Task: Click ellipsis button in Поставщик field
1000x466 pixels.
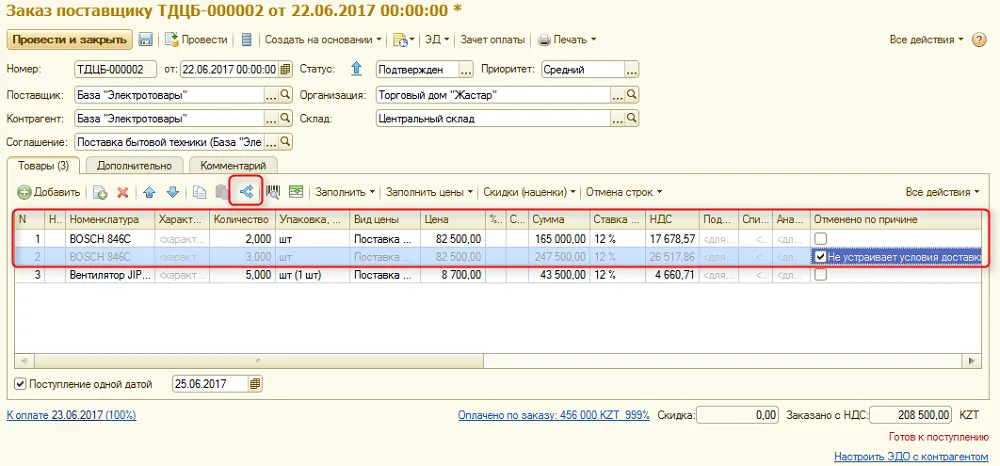Action: coord(272,95)
